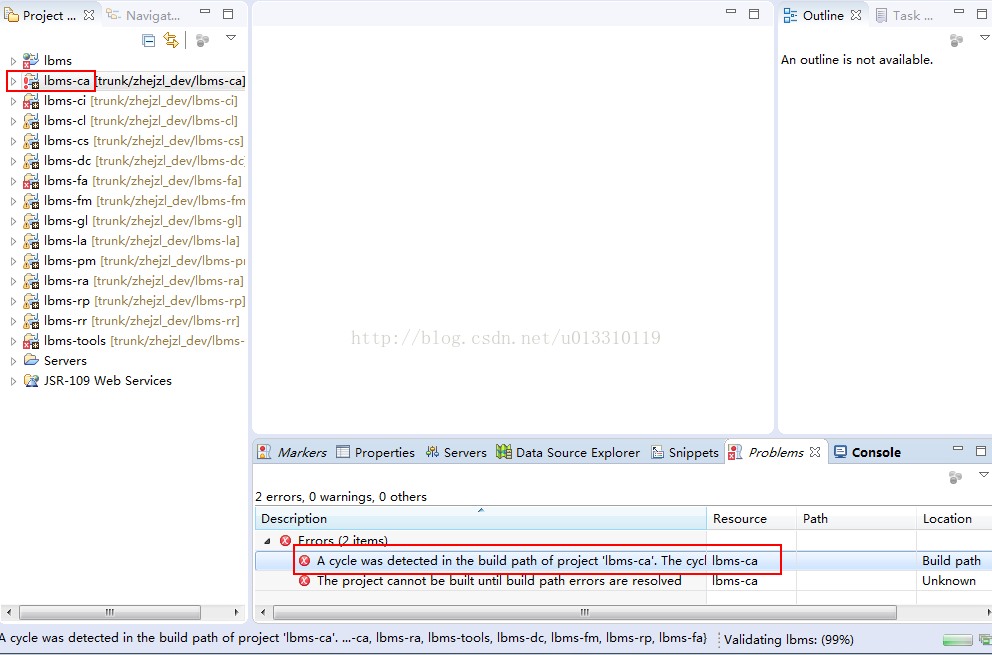
Task: Click Collapse All icon in Project Explorer
Action: [x=149, y=41]
